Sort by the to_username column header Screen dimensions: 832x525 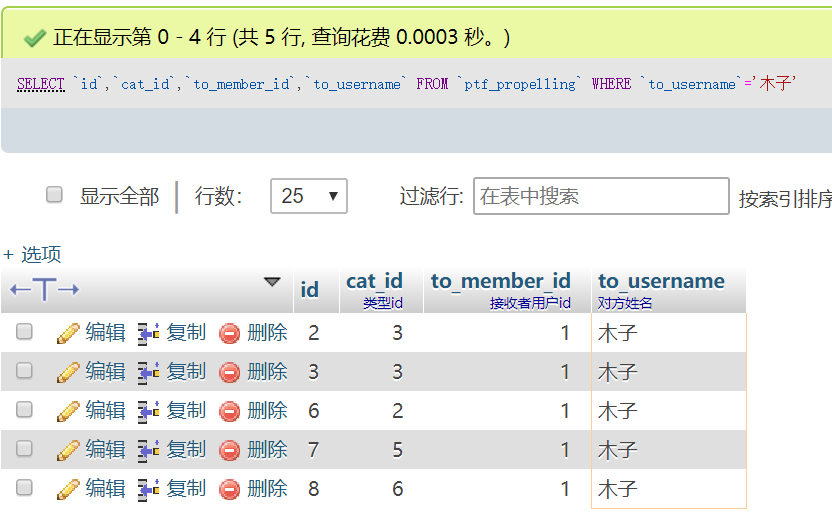point(661,281)
